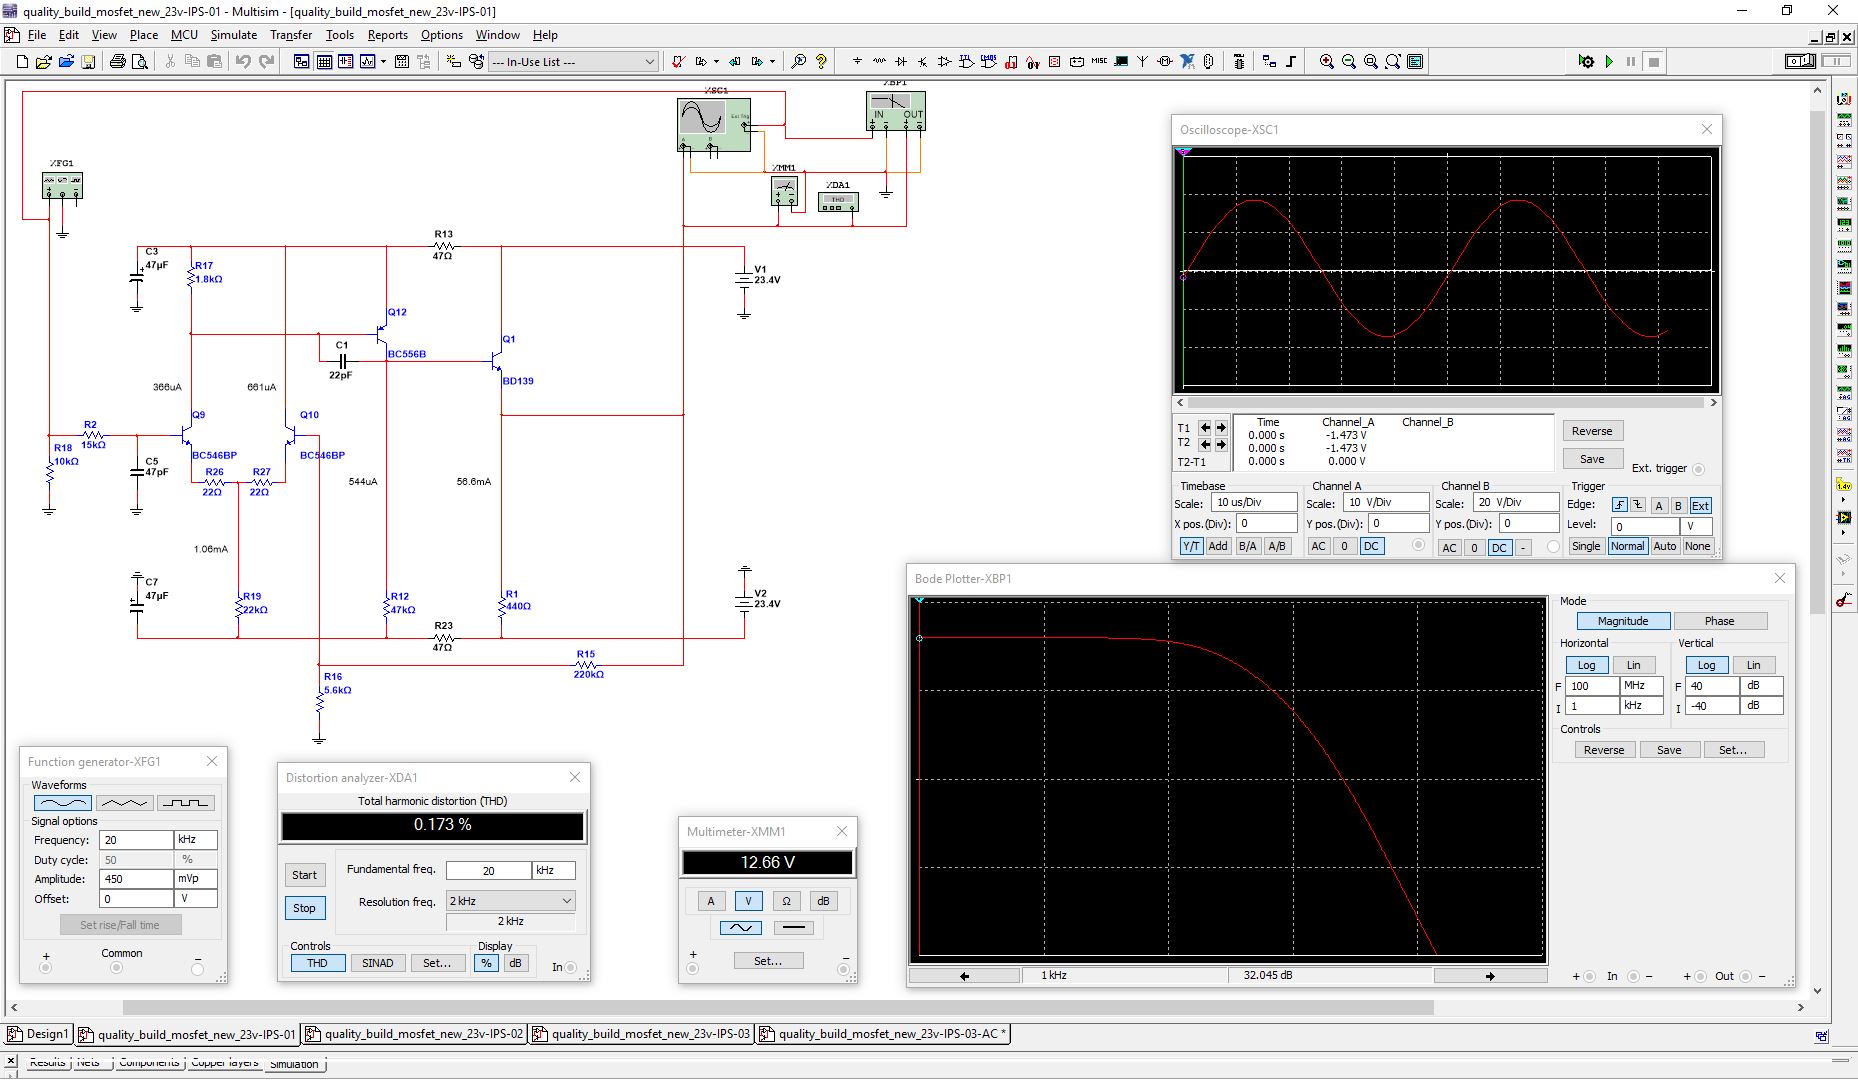Screen dimensions: 1858x1080
Task: Switch to quality_build_mosfet_new_23v-IPS-02 tab
Action: pyautogui.click(x=415, y=1034)
